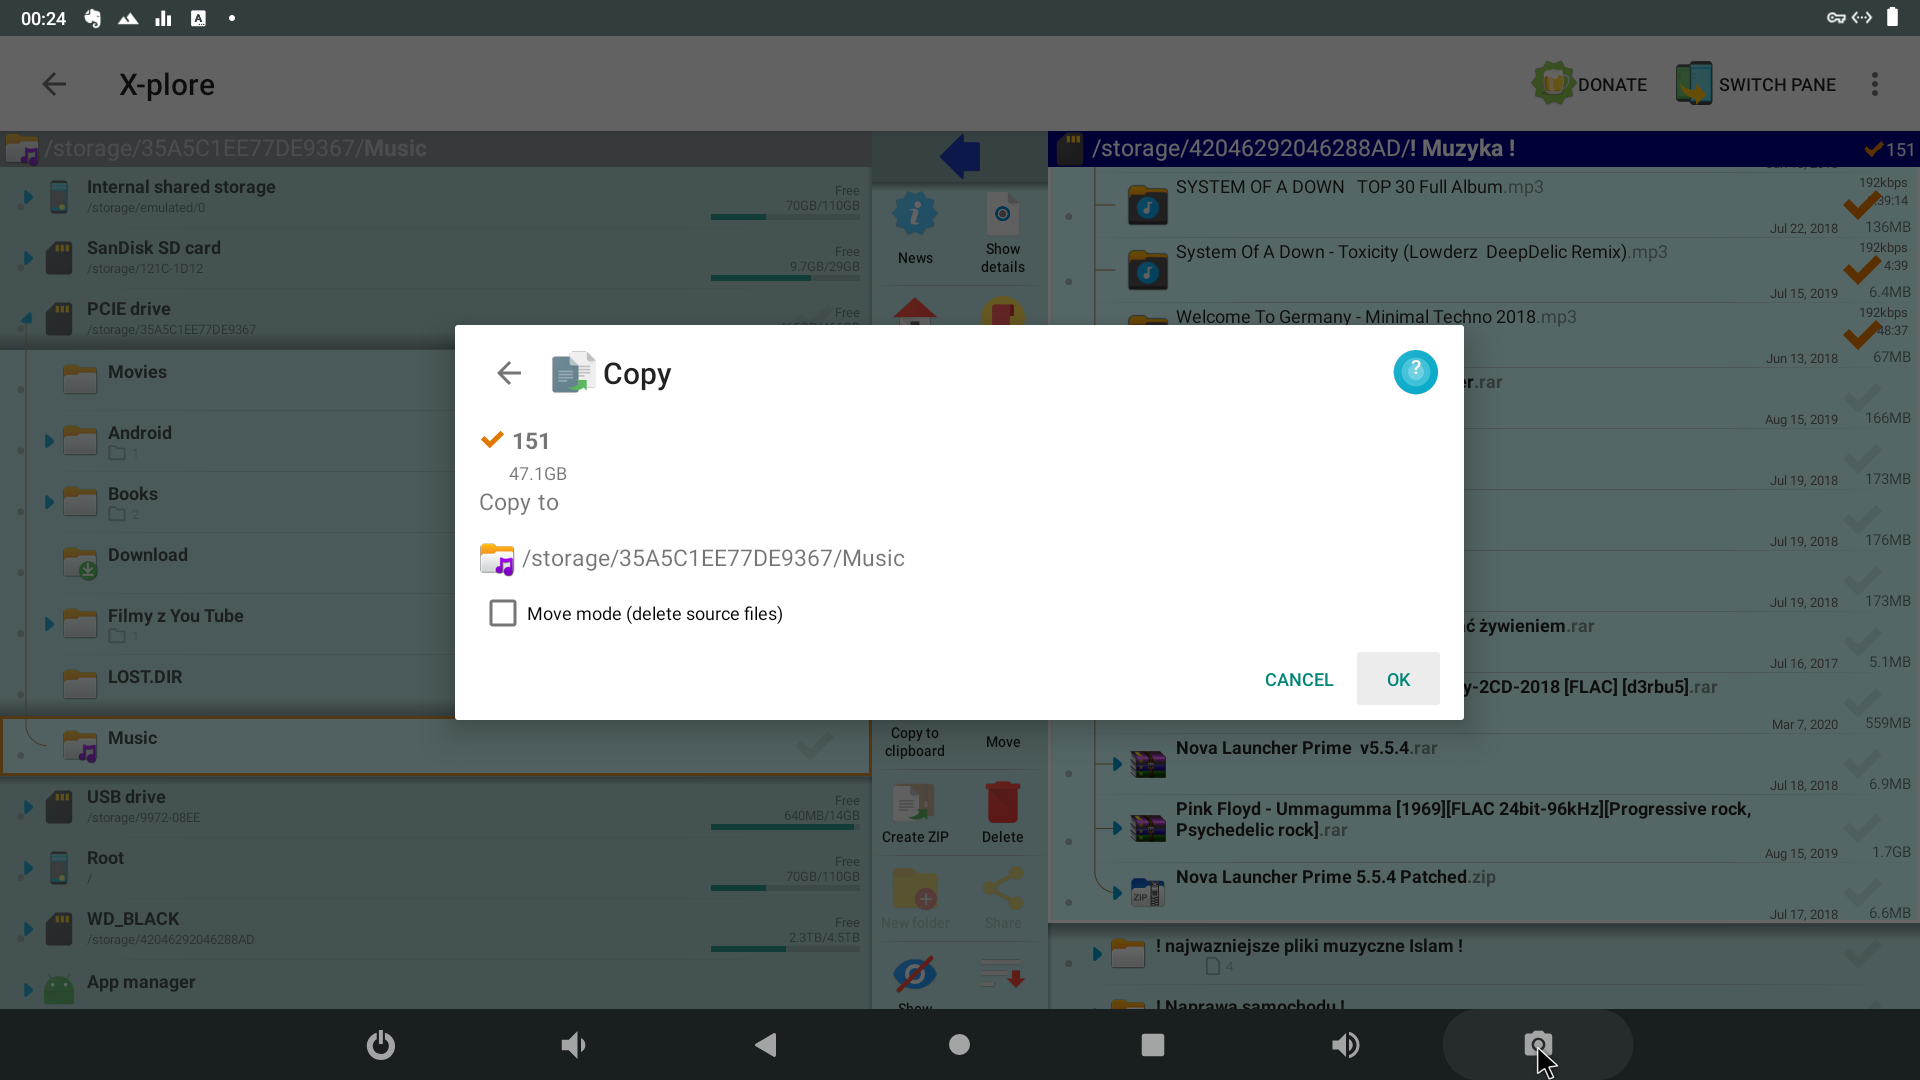
Task: Expand the Filmy z You Tube folder
Action: point(49,624)
